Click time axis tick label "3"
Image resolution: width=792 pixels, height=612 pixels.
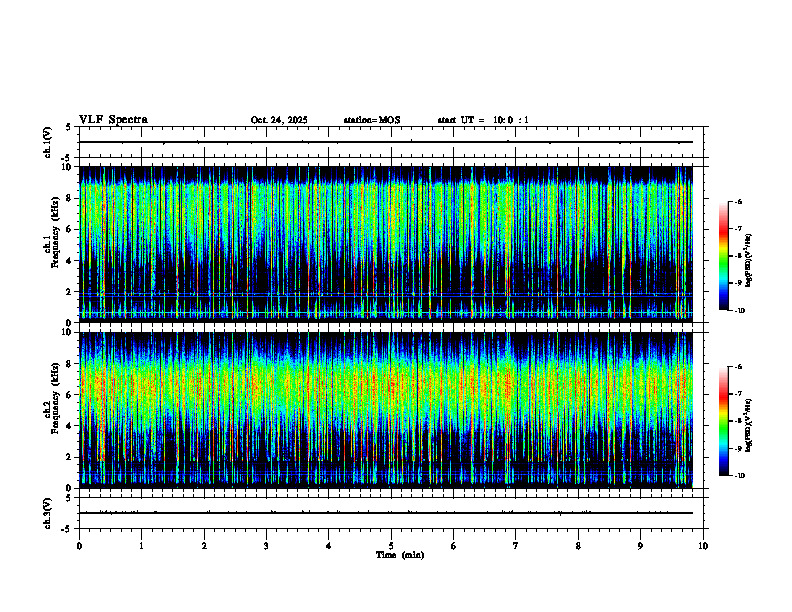pos(266,546)
